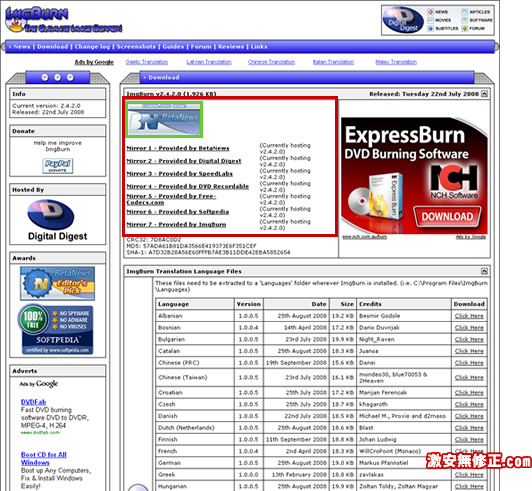This screenshot has height=491, width=532.
Task: Collapse the Translation Language Files section
Action: [x=484, y=271]
